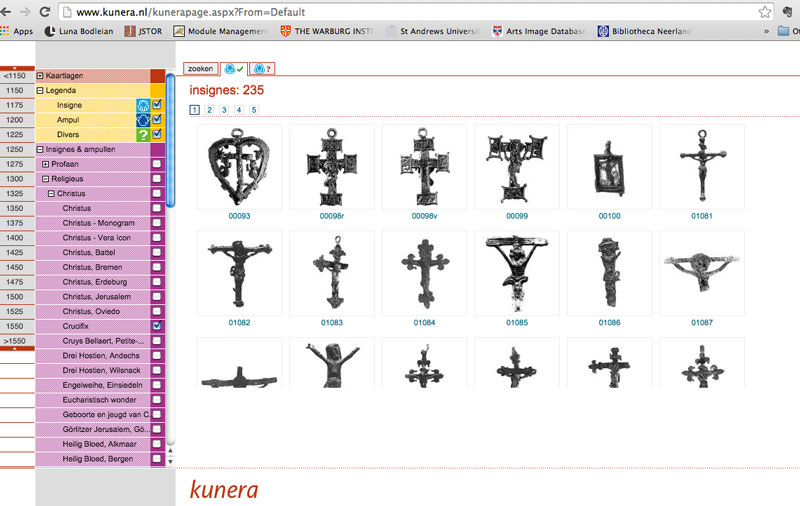Open the Luna Bodleian bookmark
800x506 pixels.
(x=78, y=31)
